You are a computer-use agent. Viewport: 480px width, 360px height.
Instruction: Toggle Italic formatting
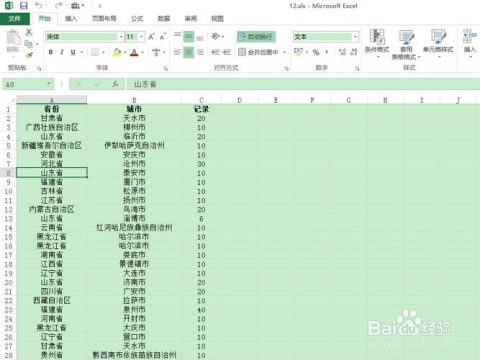click(62, 52)
